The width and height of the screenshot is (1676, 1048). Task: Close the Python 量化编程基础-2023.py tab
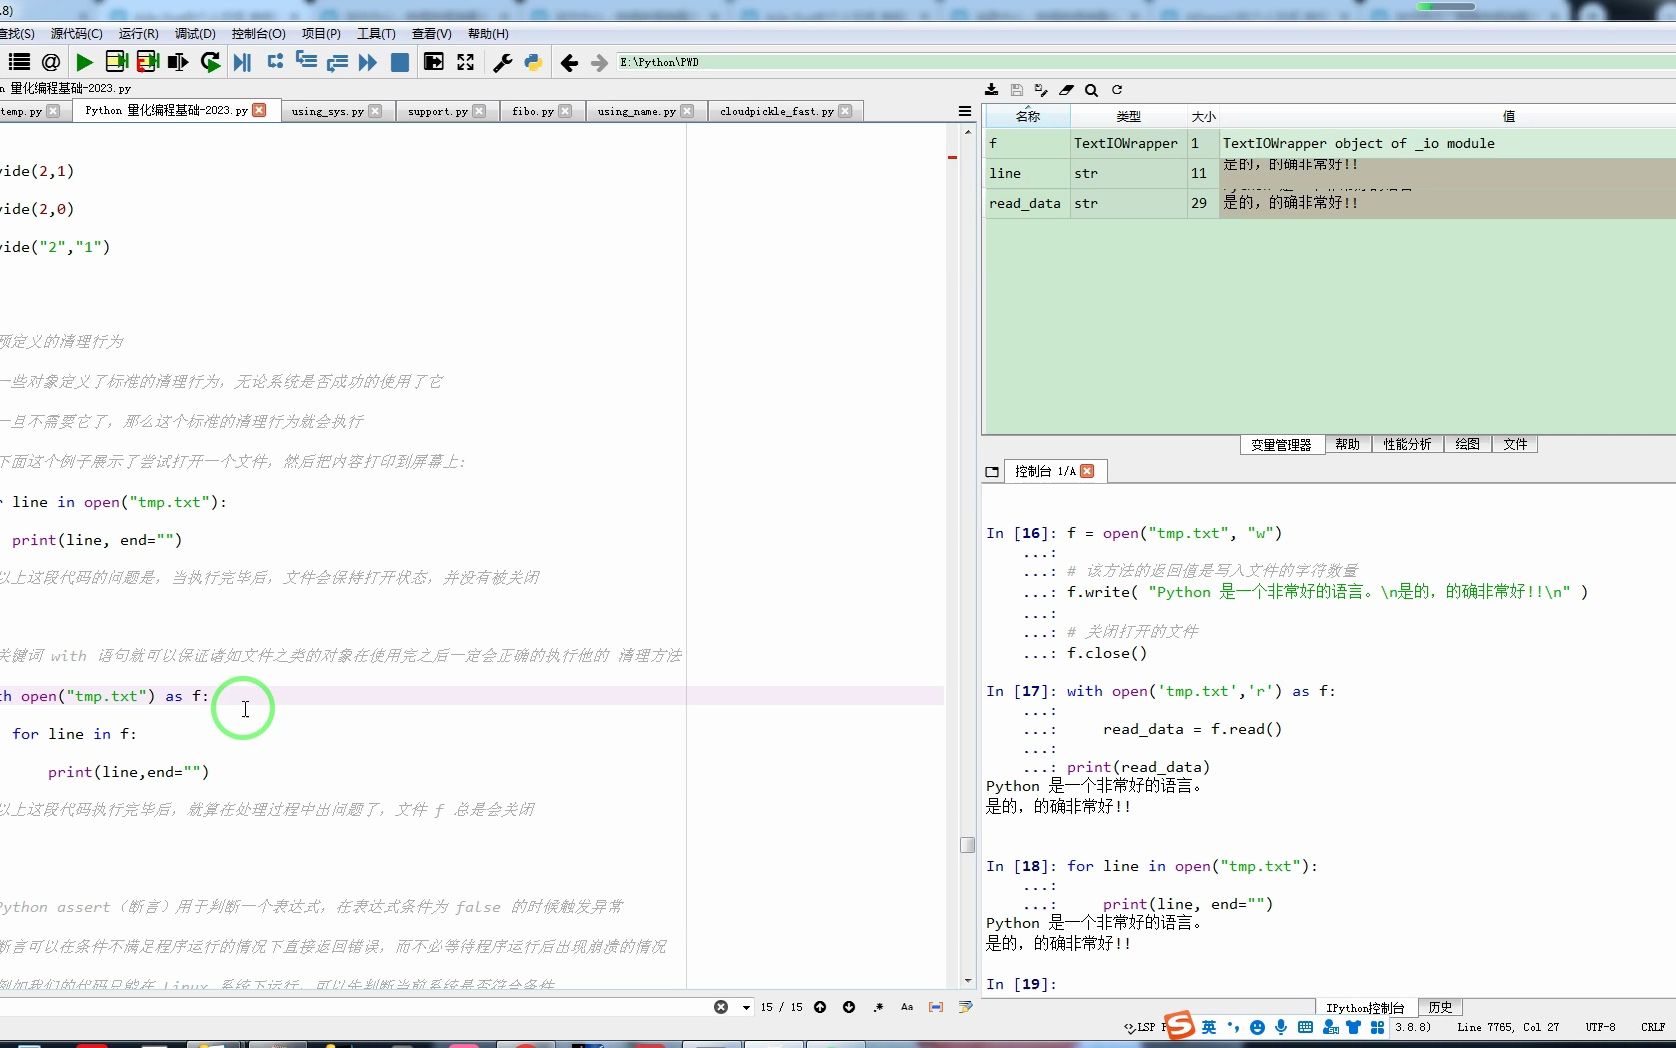[x=260, y=110]
